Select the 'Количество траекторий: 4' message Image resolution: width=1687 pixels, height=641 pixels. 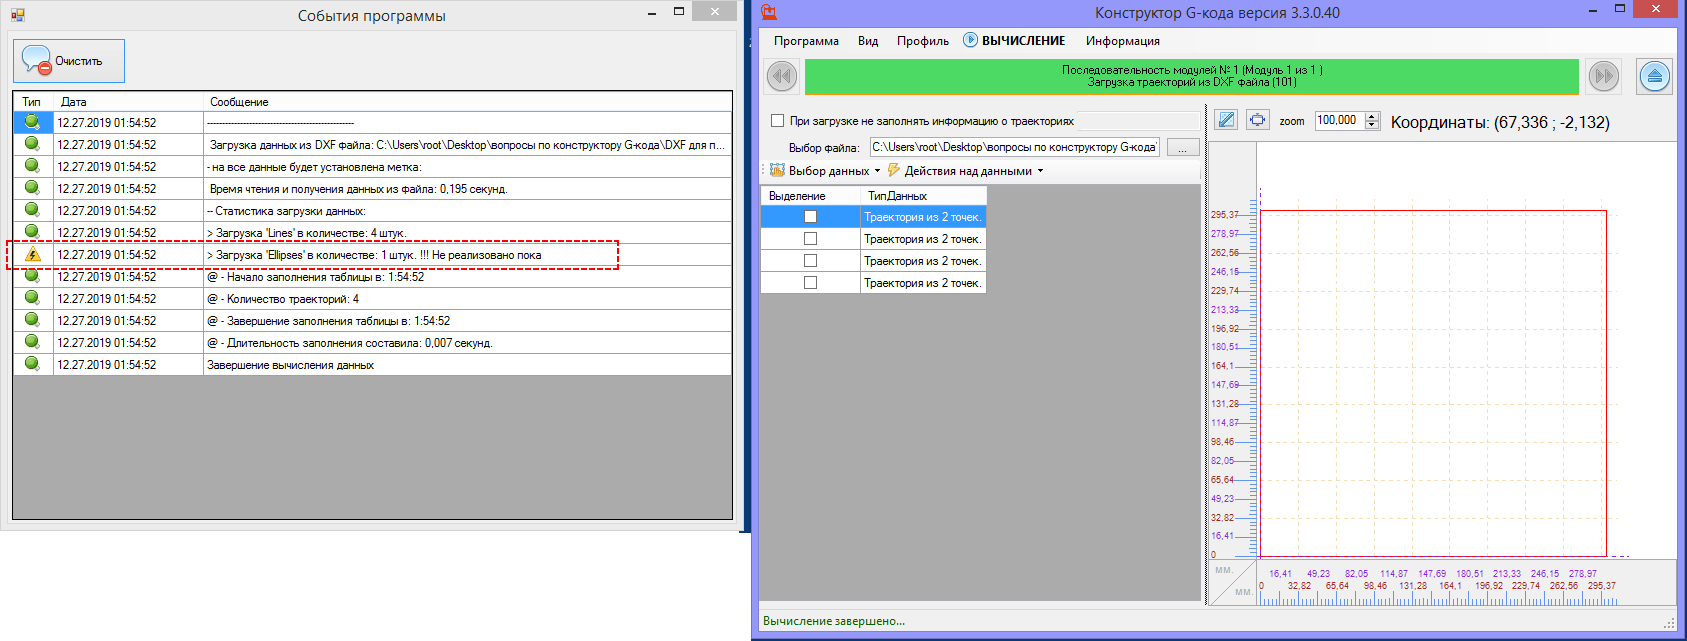pos(468,299)
